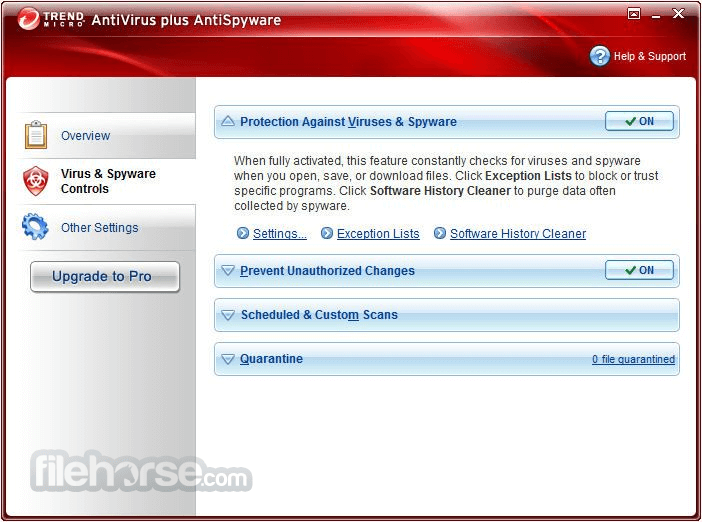
Task: Click the Virus & Spyware biohazard shield icon
Action: tap(36, 181)
